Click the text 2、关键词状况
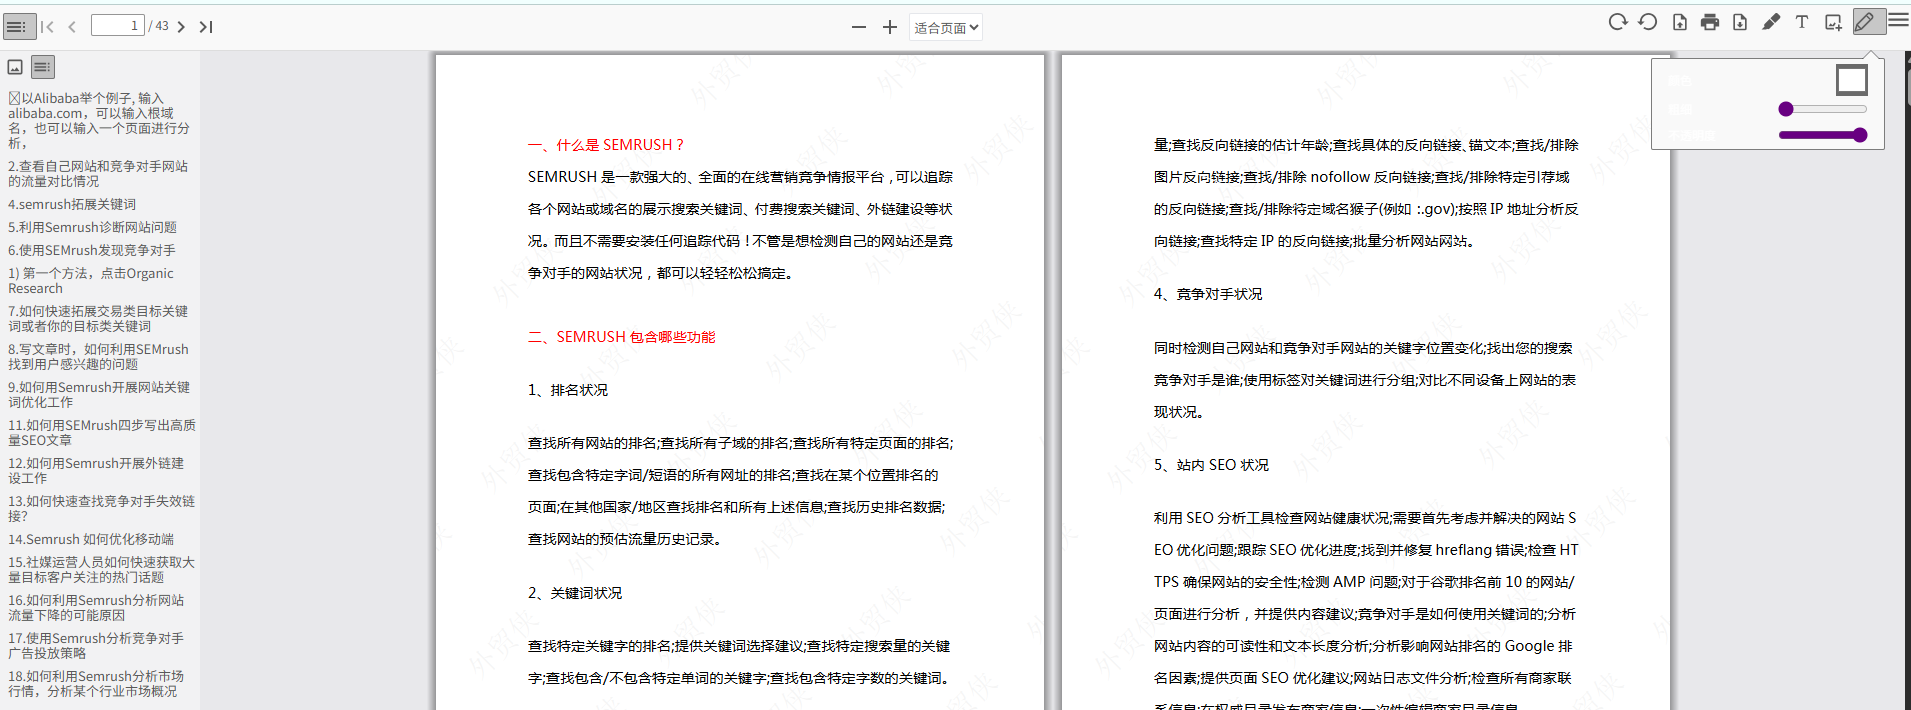 [575, 593]
